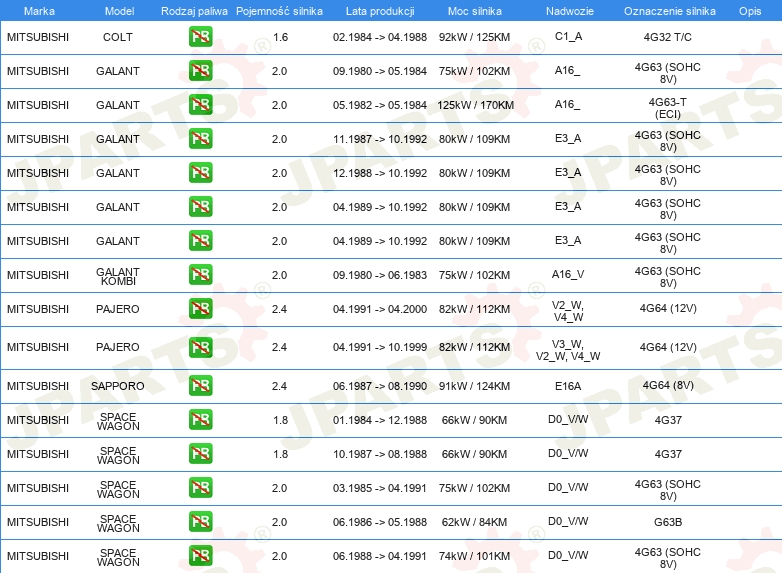Select the SAPPORO model cell
Image resolution: width=782 pixels, height=573 pixels.
click(x=118, y=386)
